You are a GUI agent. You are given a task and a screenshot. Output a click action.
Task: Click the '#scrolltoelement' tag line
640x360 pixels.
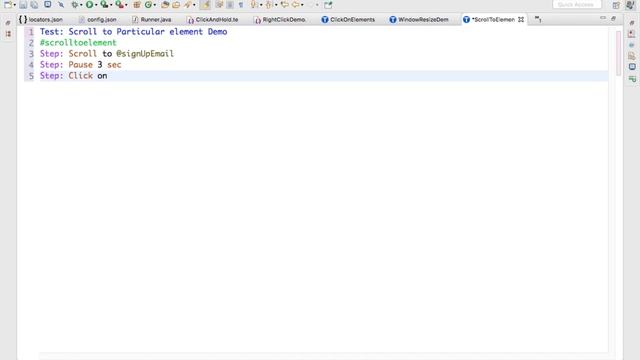pyautogui.click(x=78, y=43)
